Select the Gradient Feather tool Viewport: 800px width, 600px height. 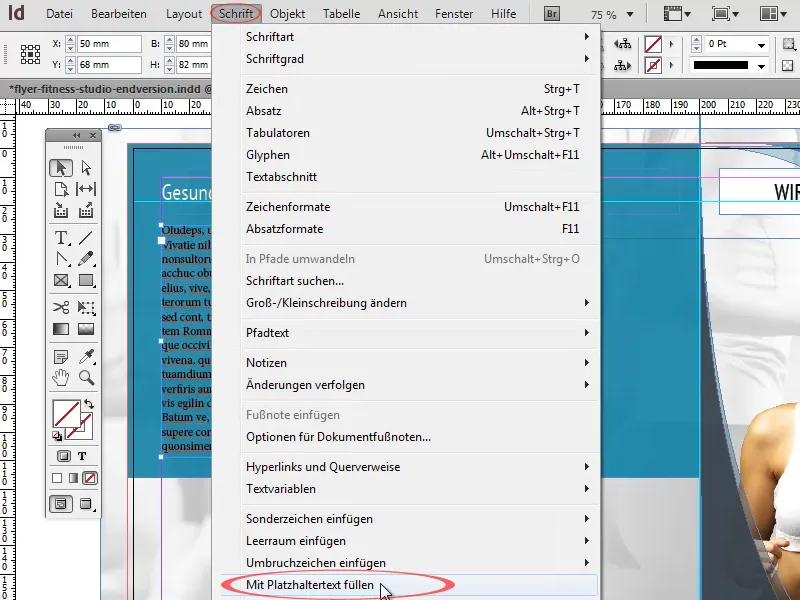86,329
